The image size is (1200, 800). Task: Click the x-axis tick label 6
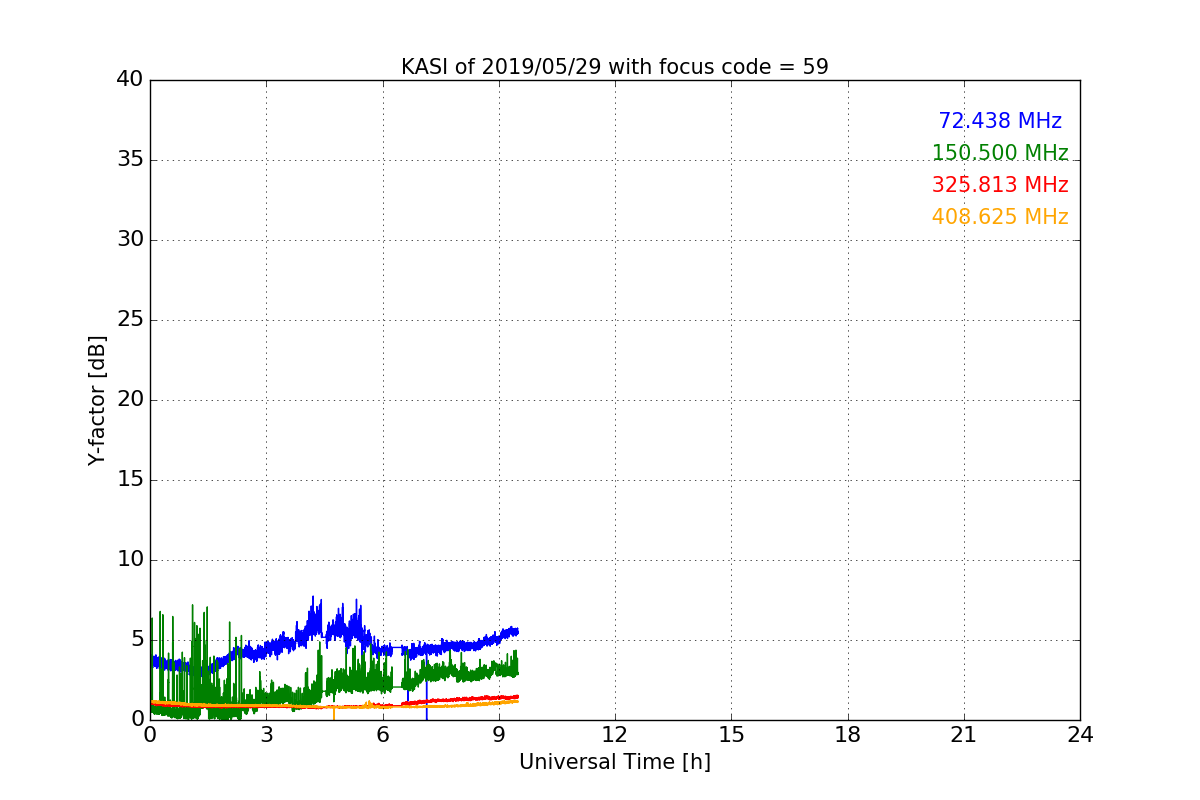[382, 735]
